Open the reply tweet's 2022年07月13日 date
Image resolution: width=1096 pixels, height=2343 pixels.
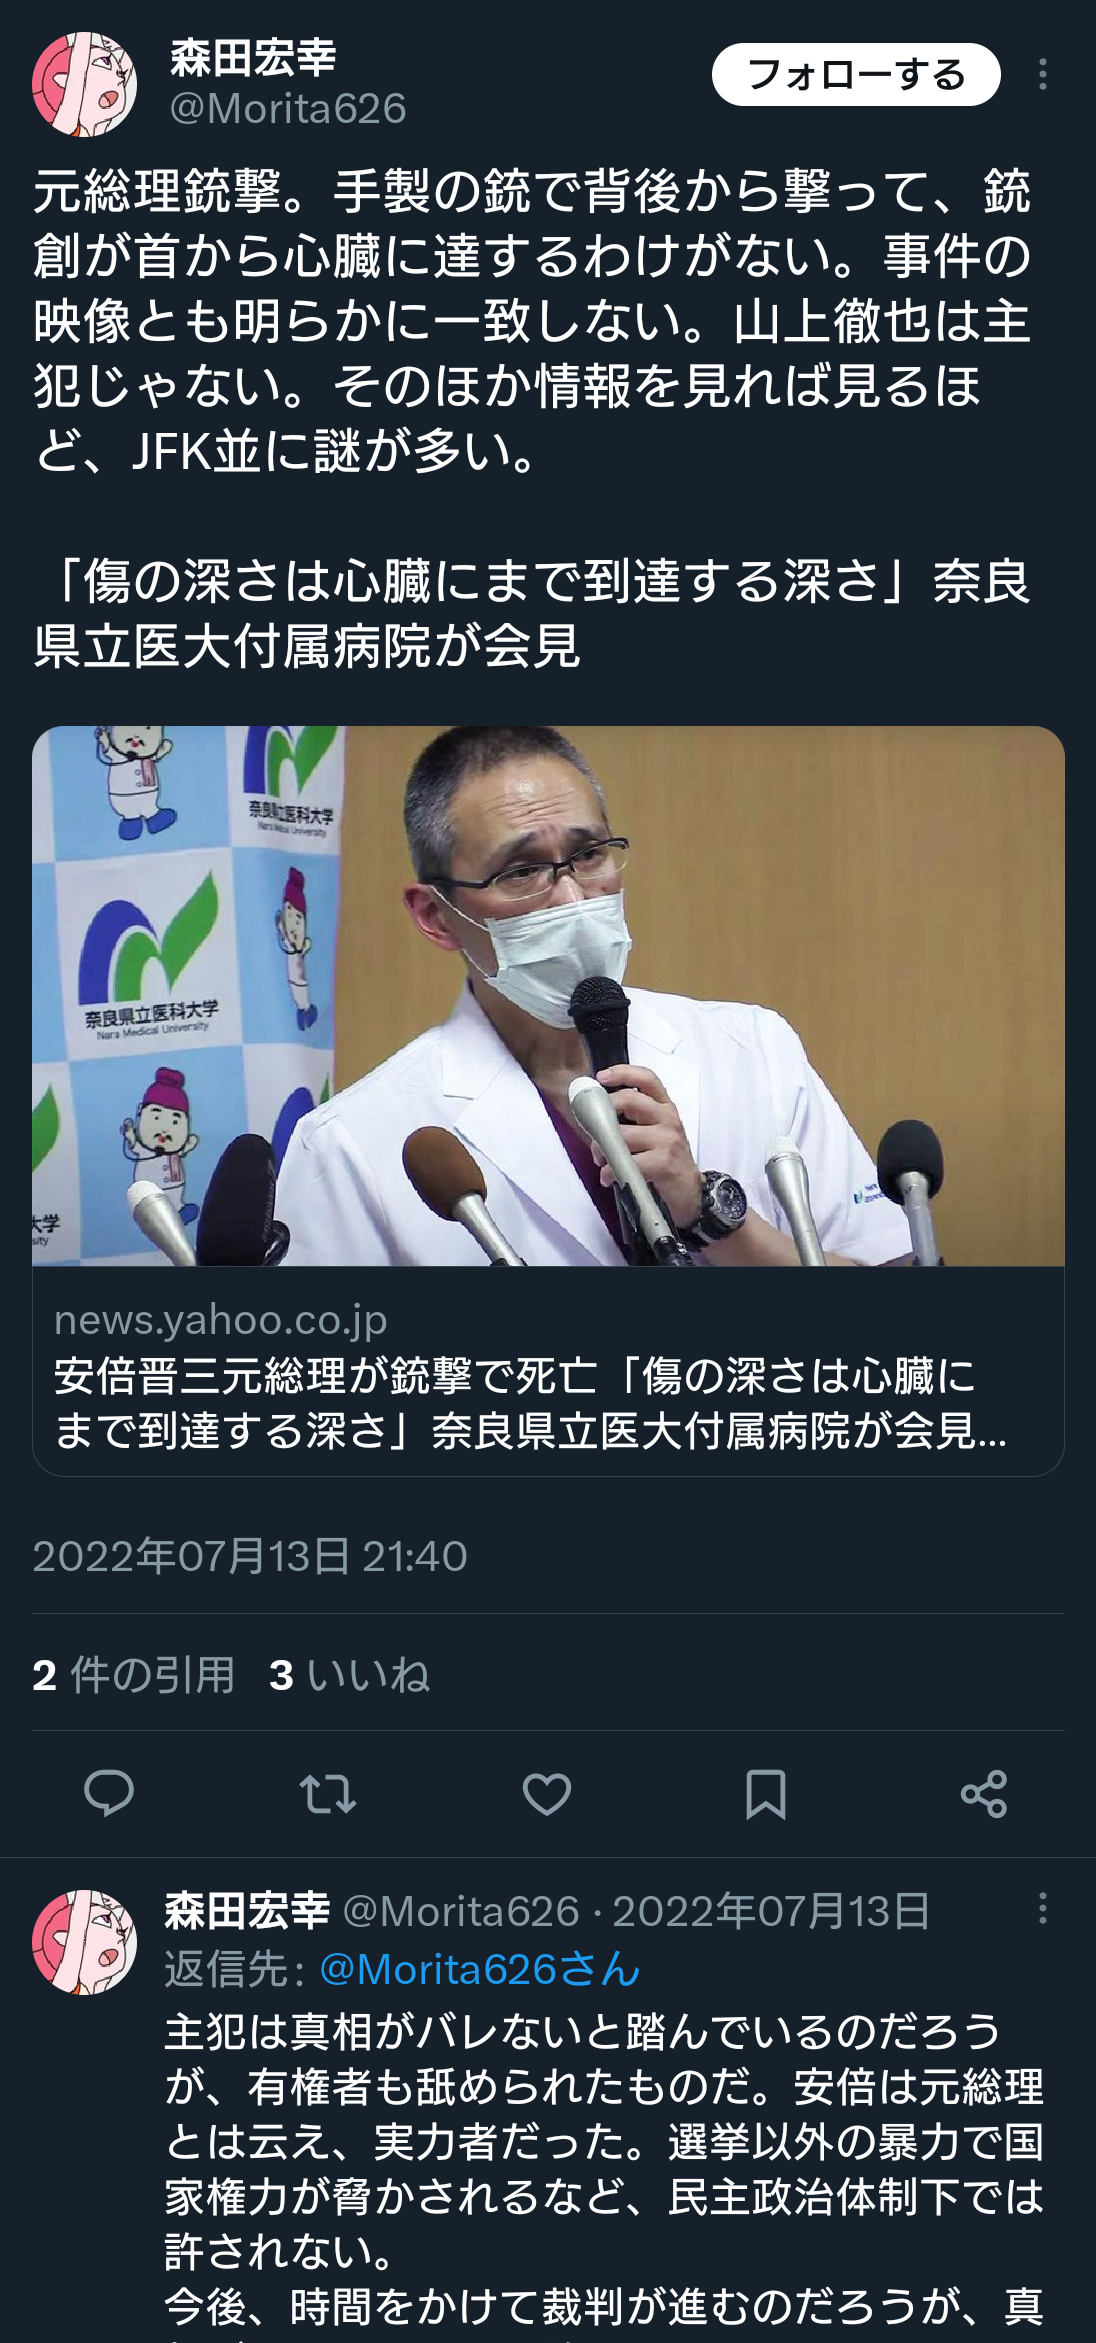pos(771,1911)
